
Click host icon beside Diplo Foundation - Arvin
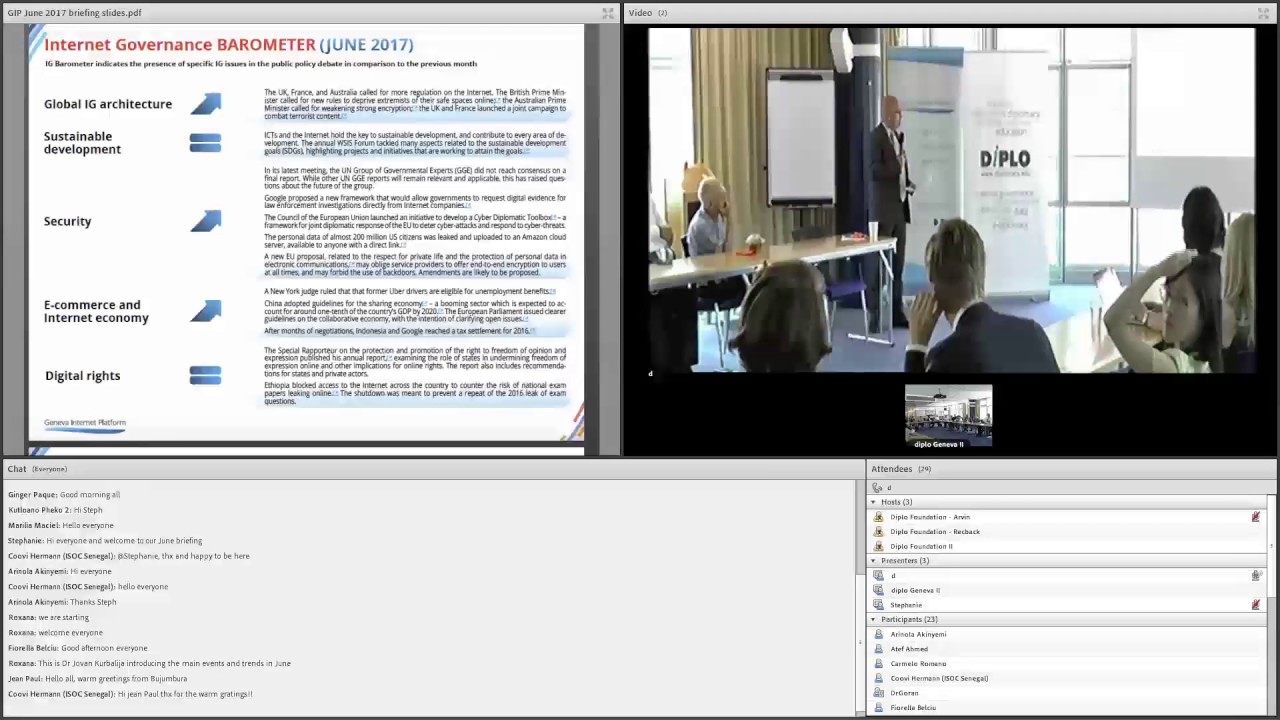(879, 517)
